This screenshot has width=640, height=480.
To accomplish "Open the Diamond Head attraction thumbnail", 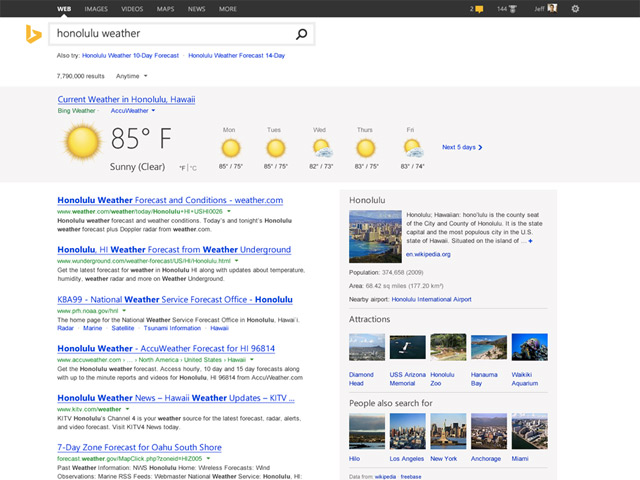I will click(367, 347).
